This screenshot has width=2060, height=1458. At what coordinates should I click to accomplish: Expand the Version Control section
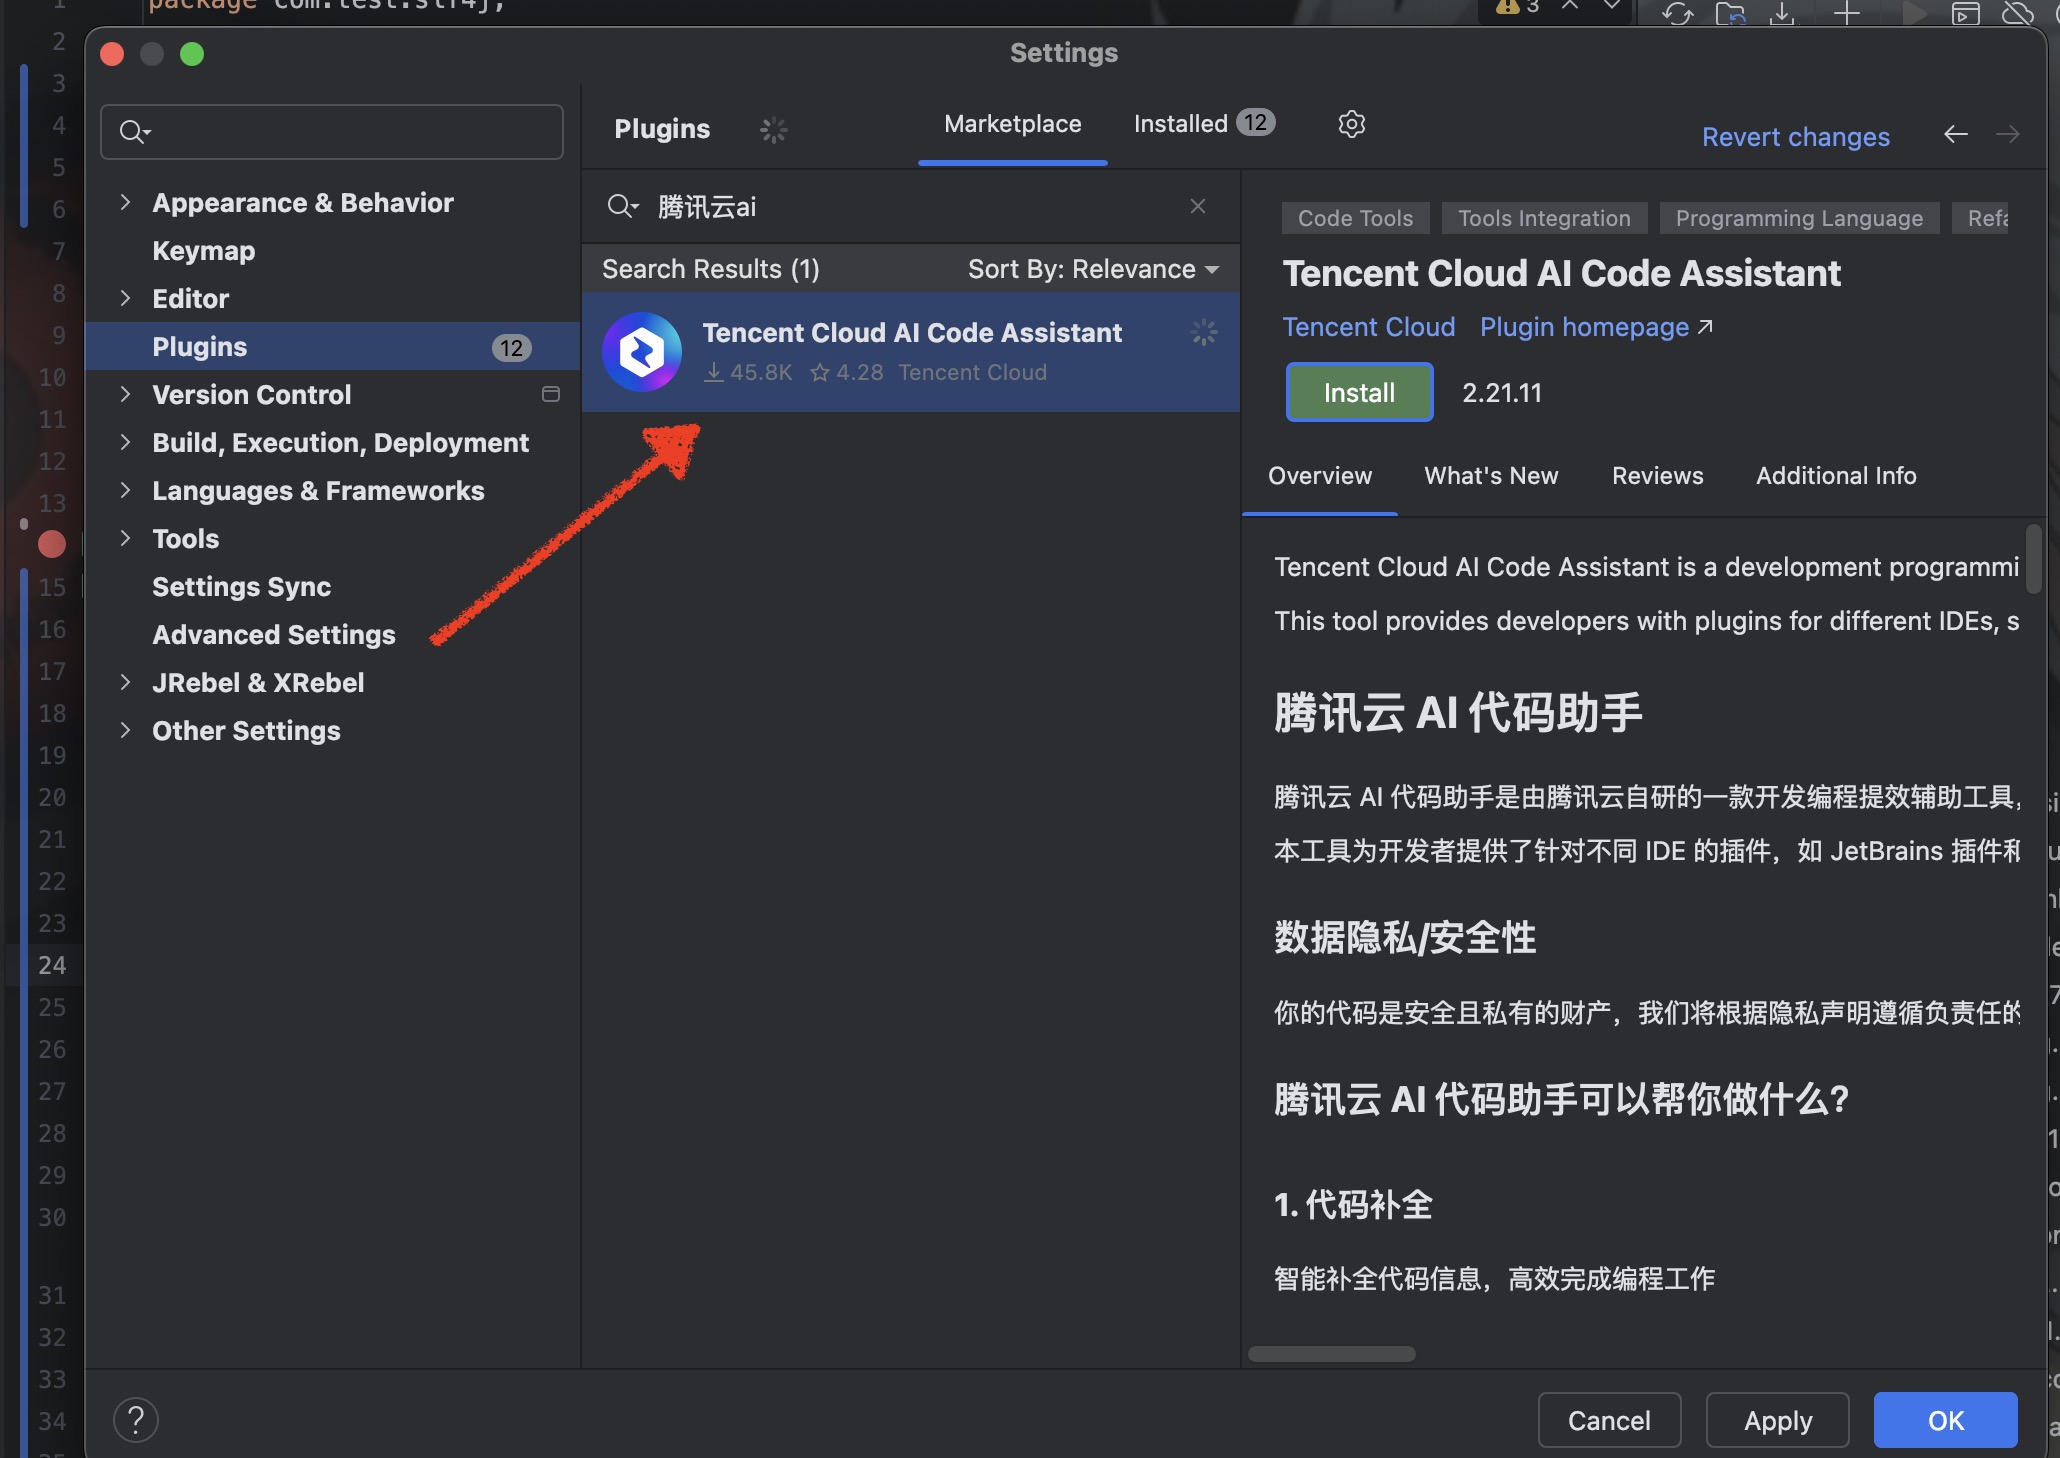click(125, 394)
